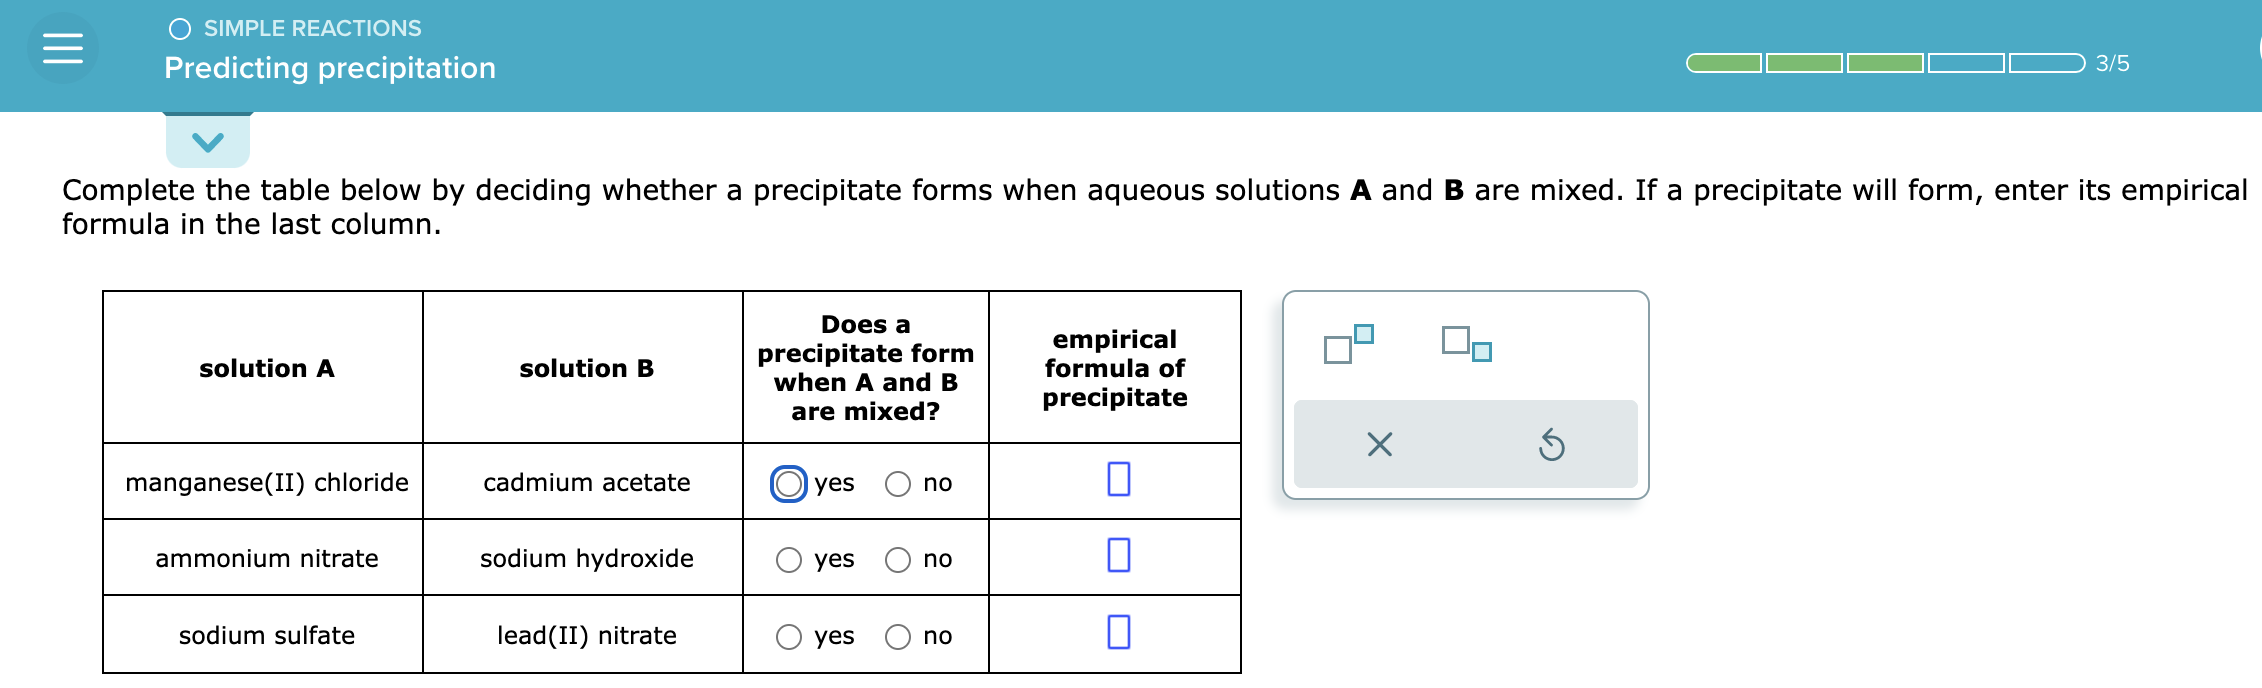2262x688 pixels.
Task: Click the empirical formula box in the third row
Action: coord(1117,632)
